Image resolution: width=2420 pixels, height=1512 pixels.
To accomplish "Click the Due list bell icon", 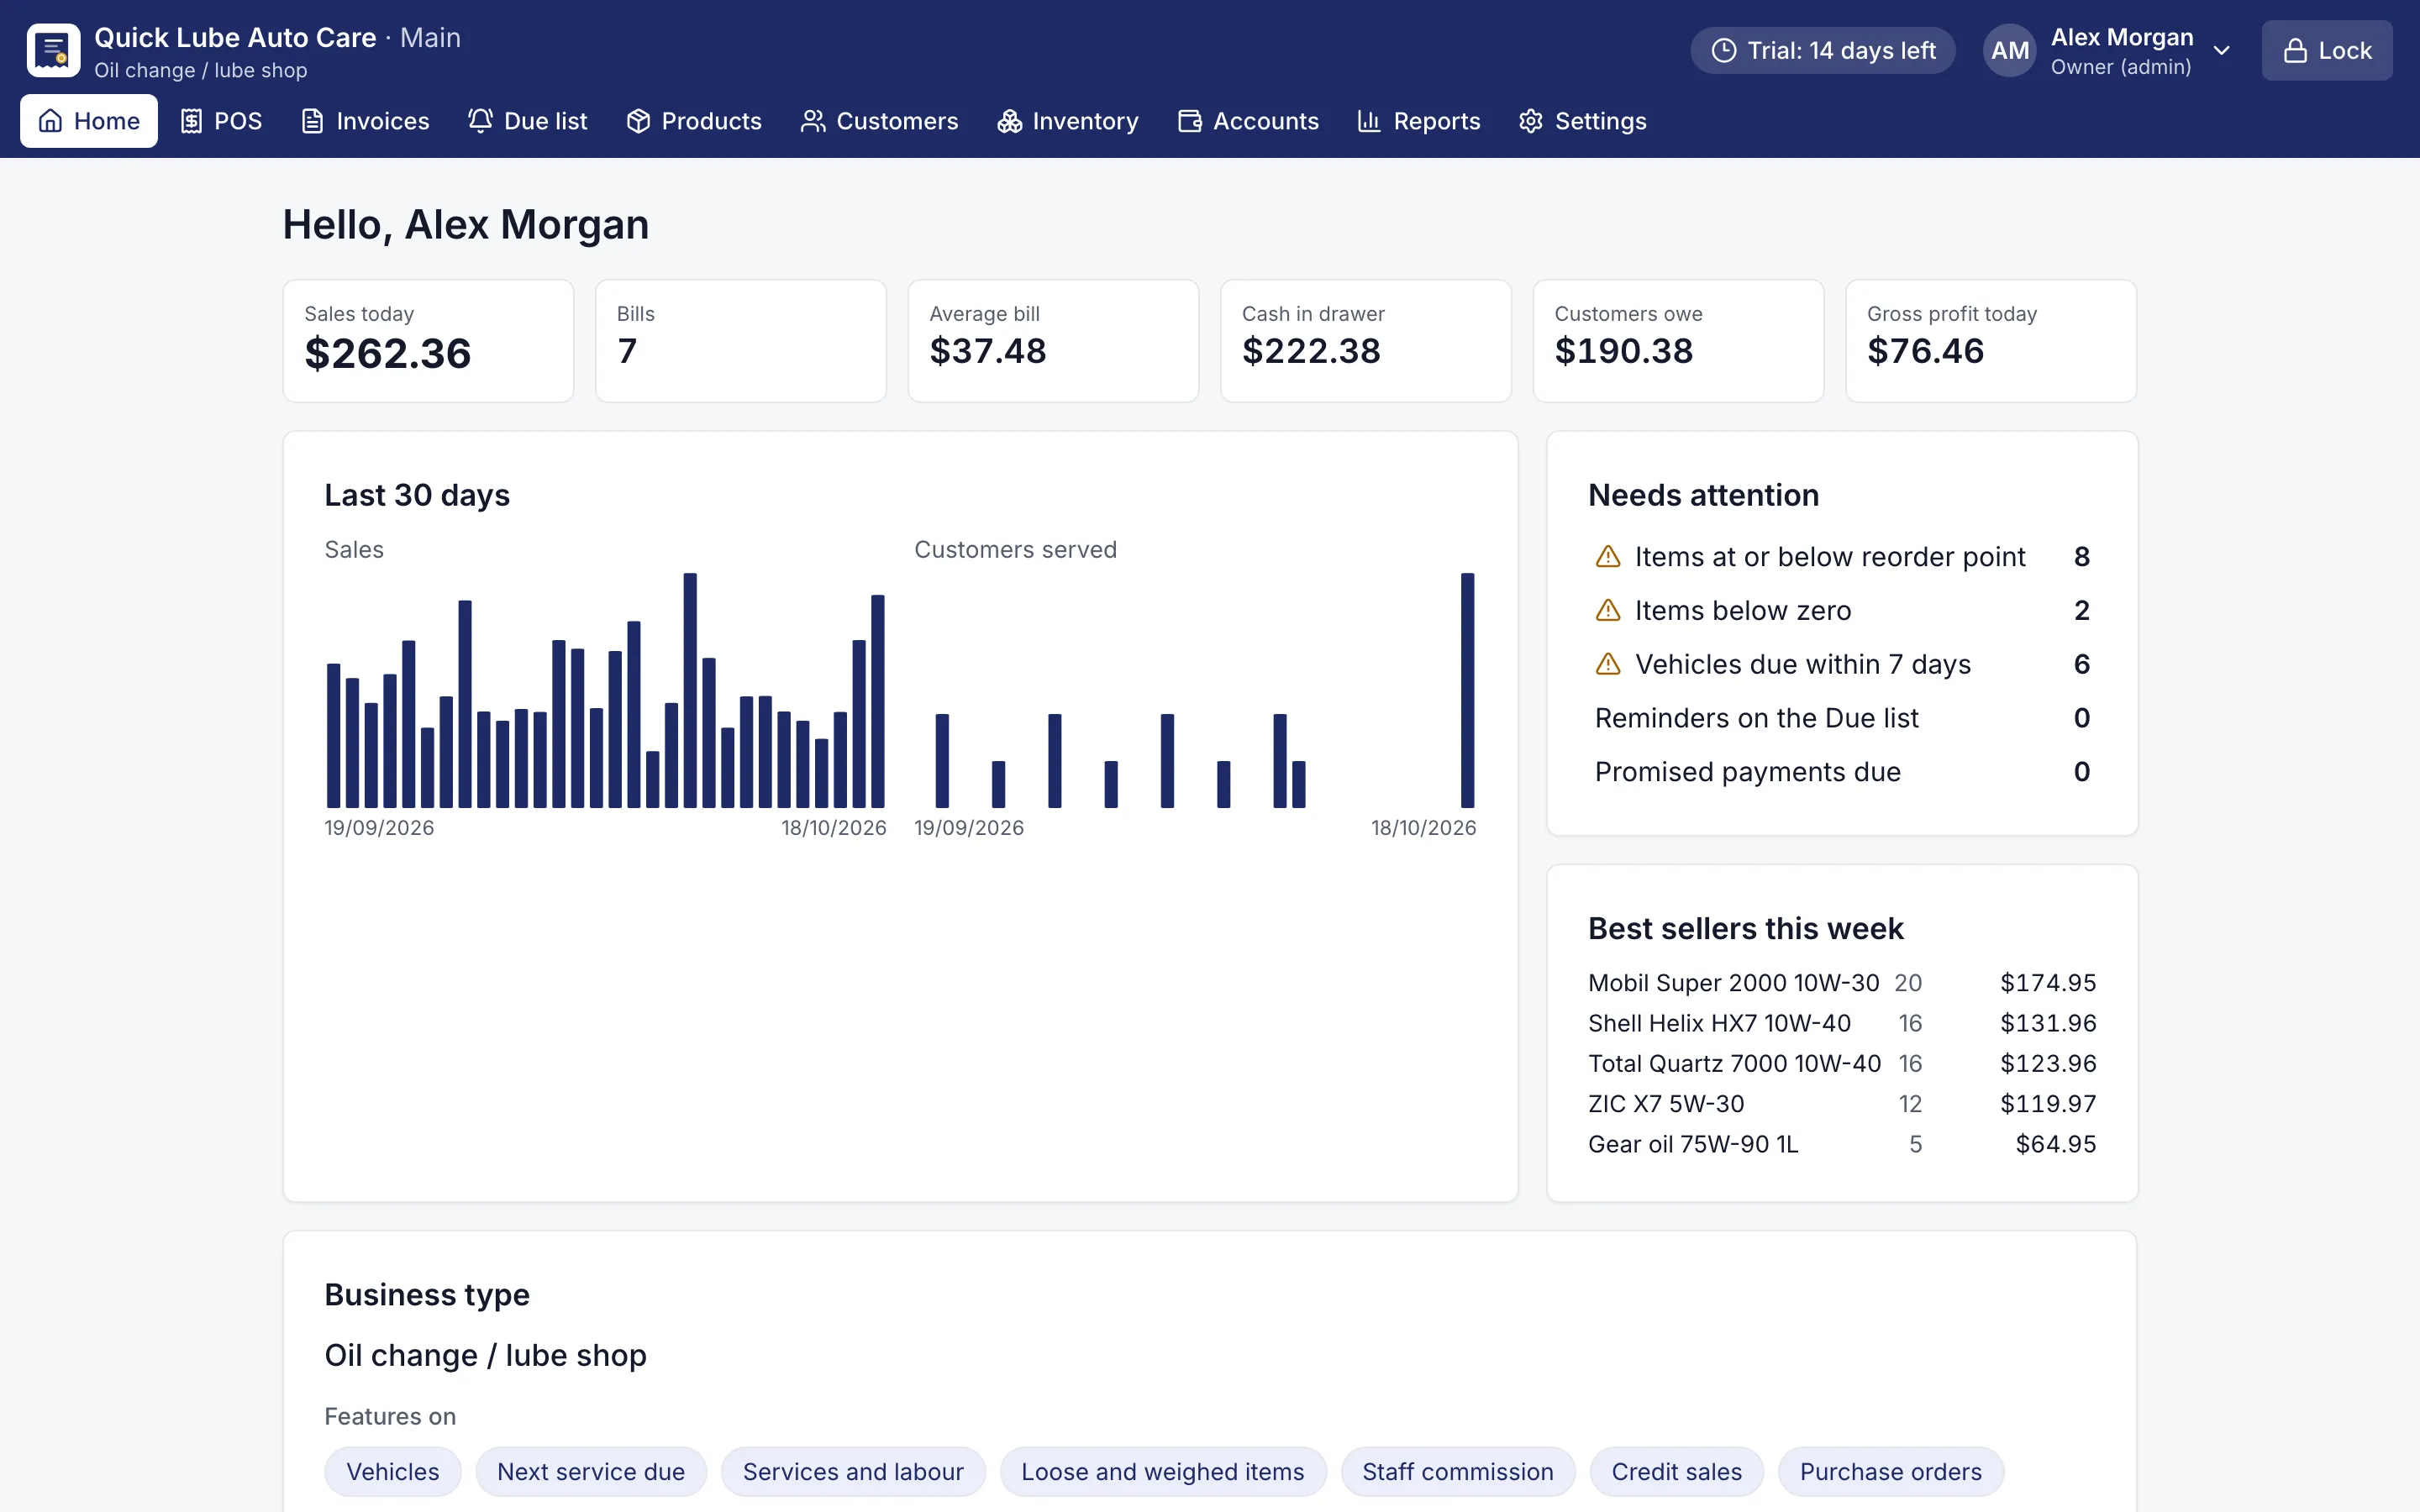I will tap(480, 121).
